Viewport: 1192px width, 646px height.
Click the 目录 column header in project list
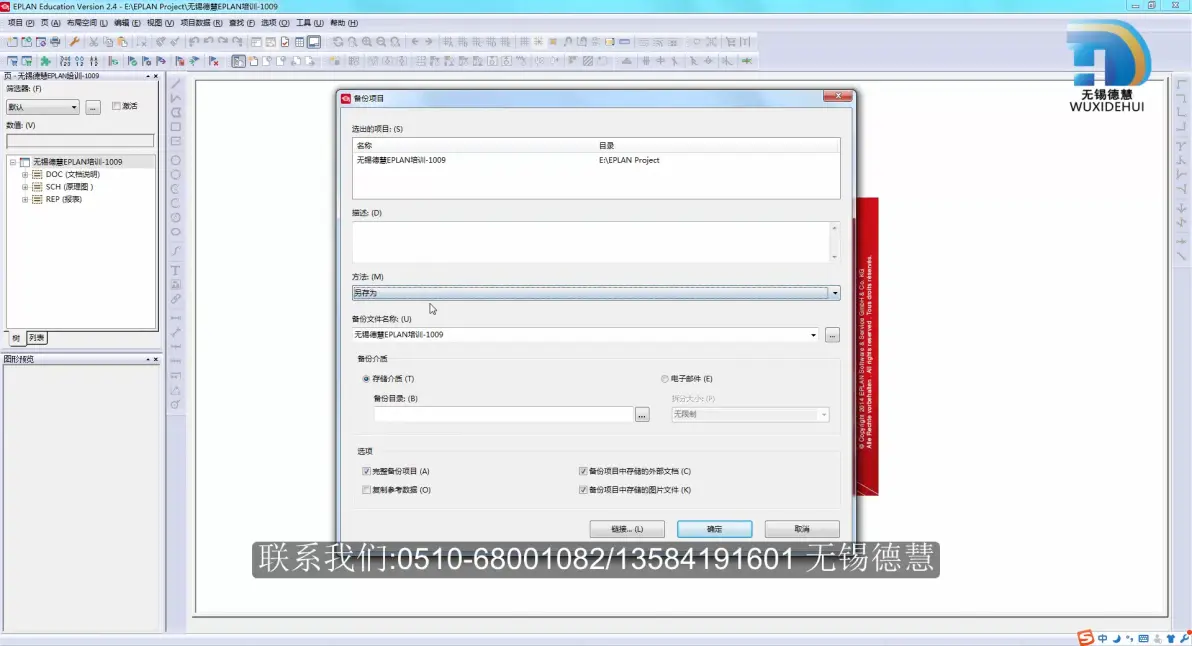(x=718, y=146)
